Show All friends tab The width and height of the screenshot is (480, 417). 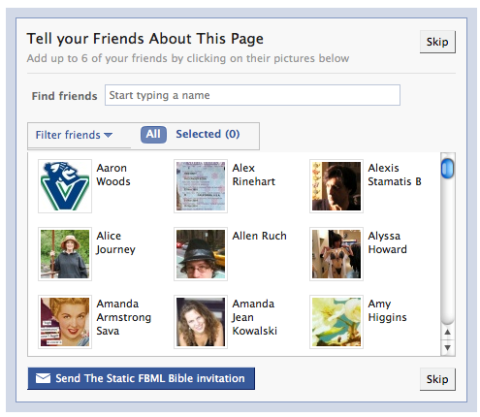[x=153, y=134]
